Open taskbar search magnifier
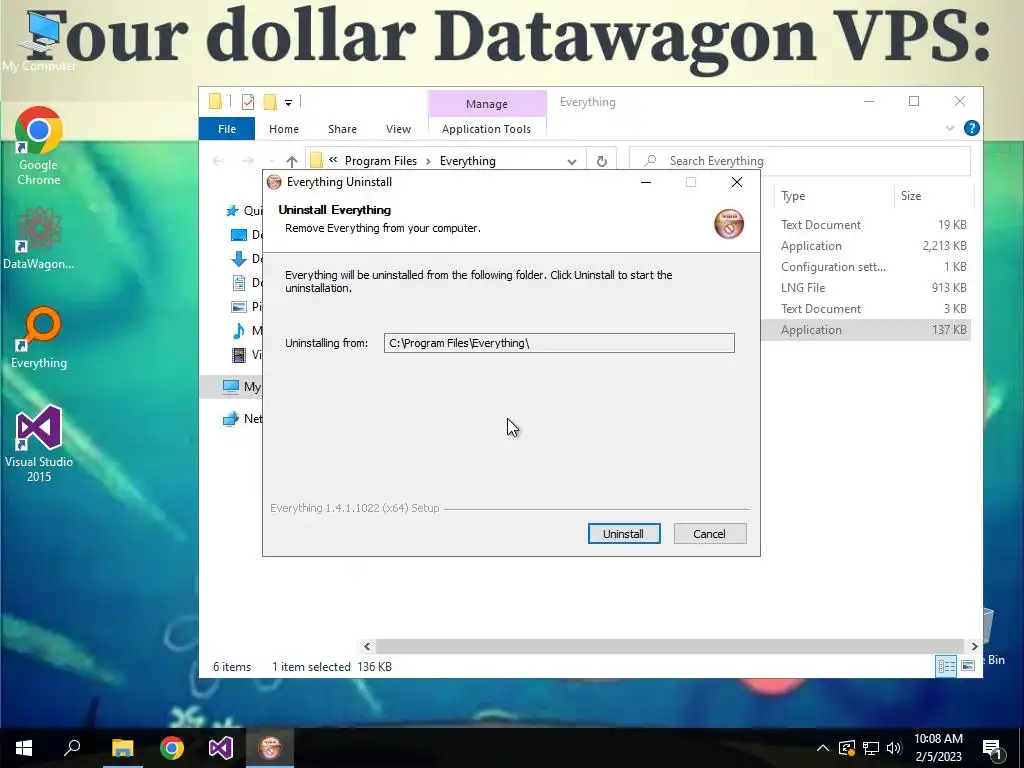The image size is (1024, 768). coord(72,748)
